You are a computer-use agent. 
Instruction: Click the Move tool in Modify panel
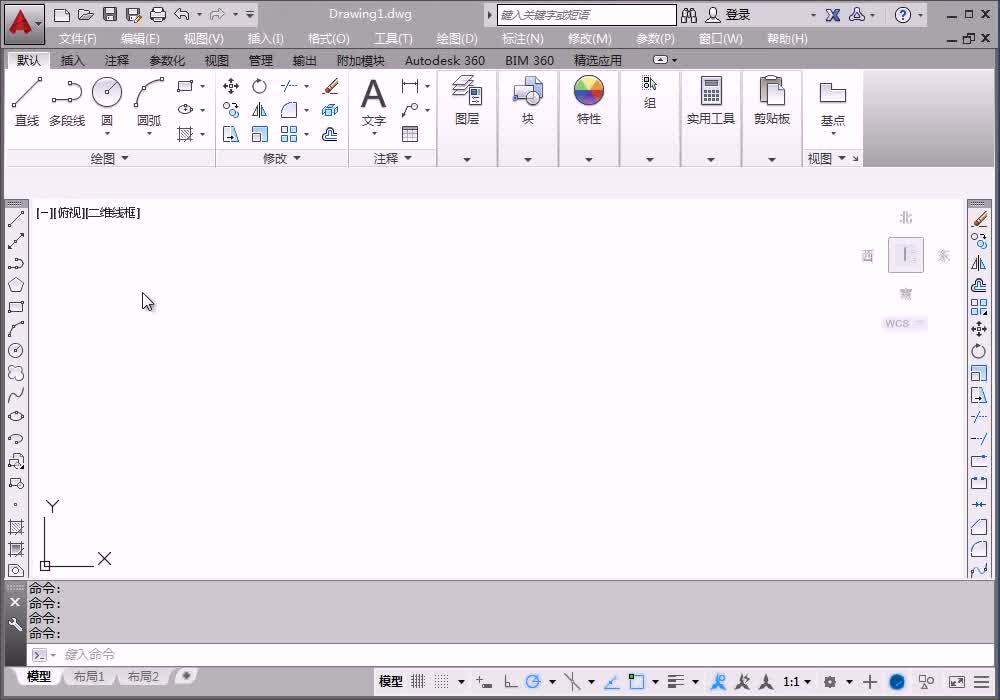231,86
